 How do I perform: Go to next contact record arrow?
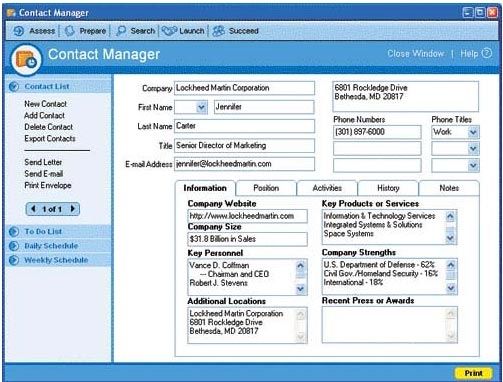click(x=73, y=209)
